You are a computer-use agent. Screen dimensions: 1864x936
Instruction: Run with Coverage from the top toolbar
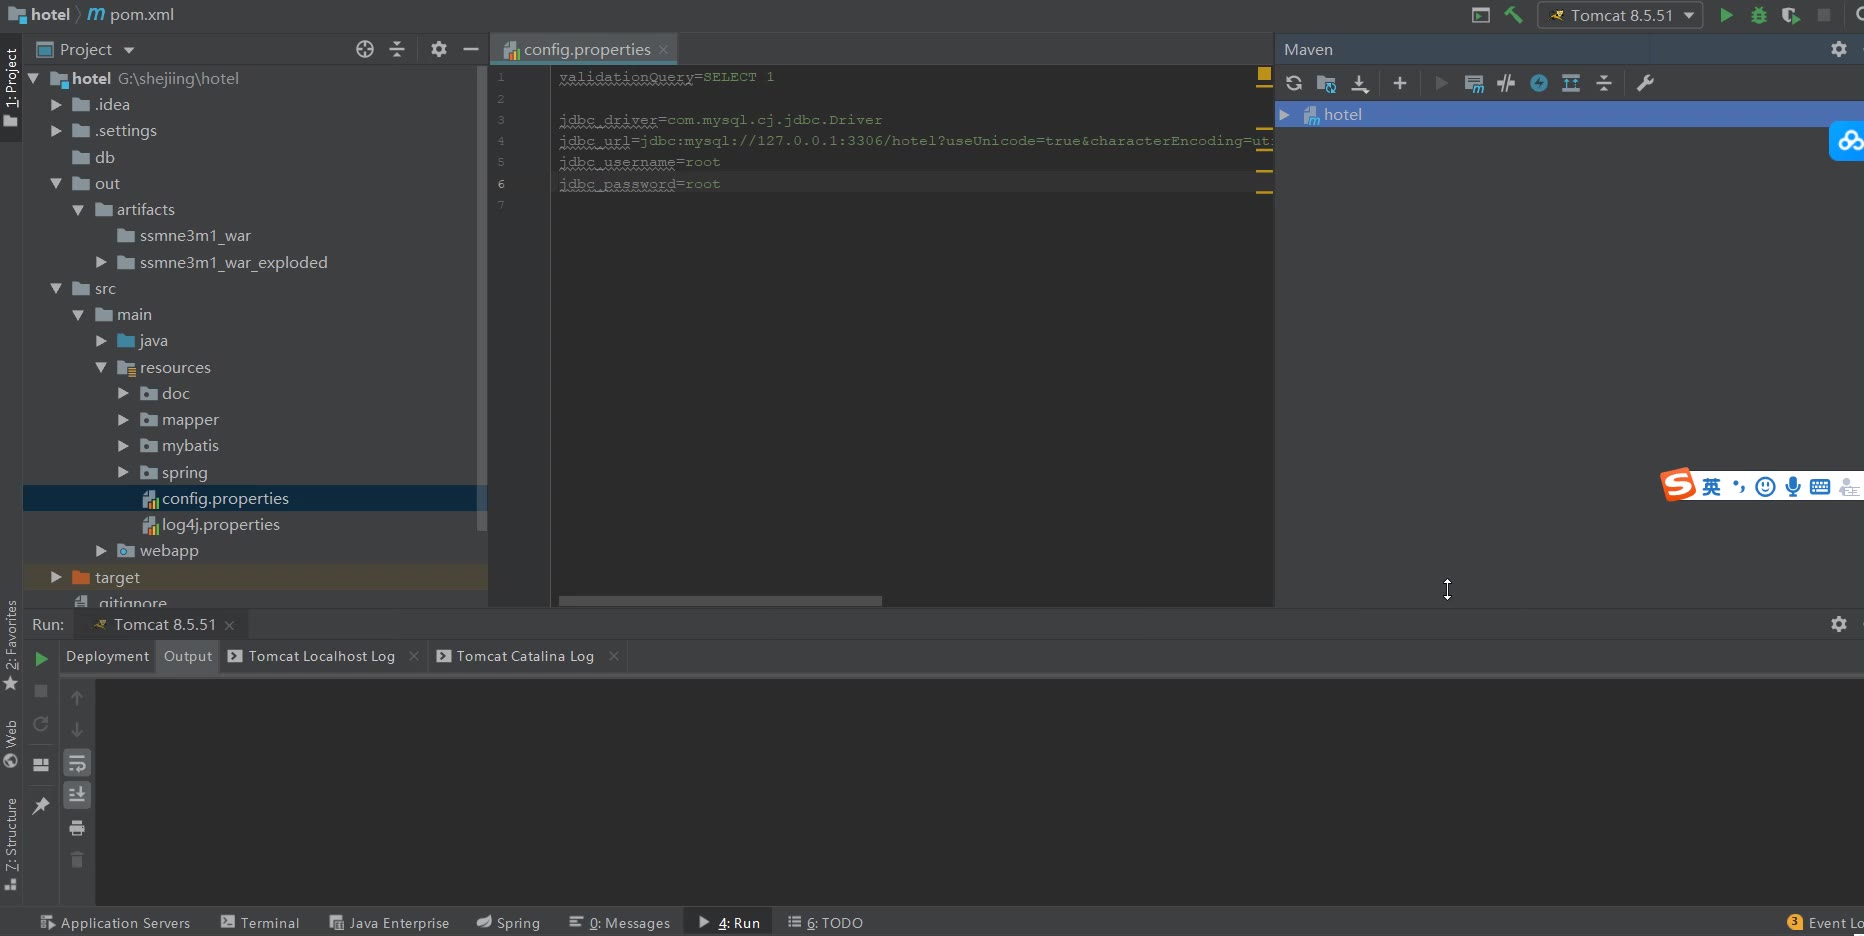(1790, 15)
